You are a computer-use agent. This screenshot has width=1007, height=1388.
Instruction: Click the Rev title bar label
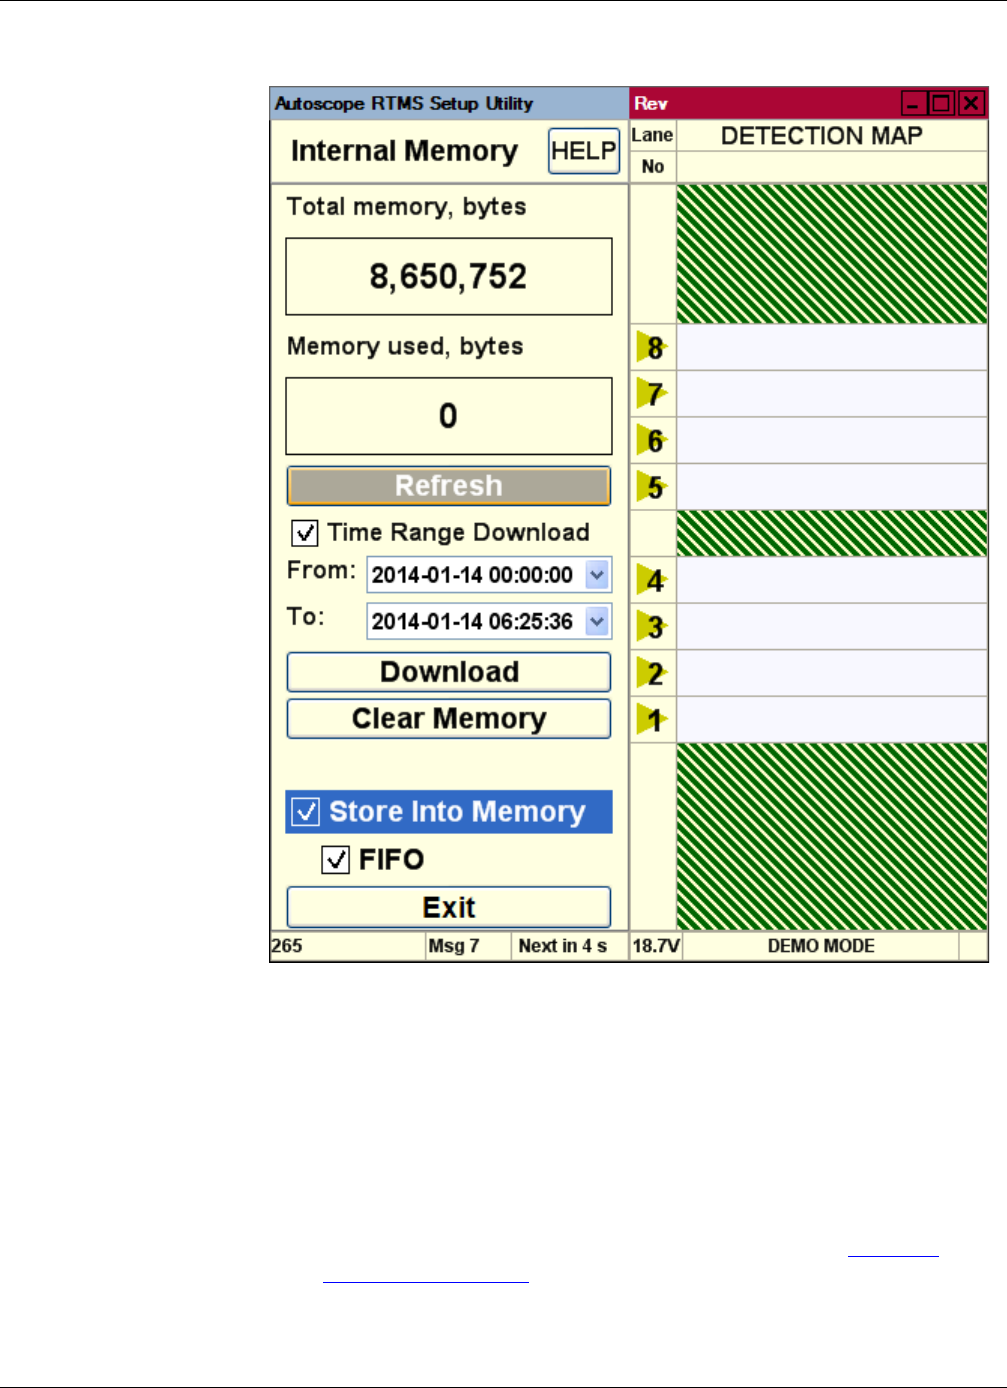click(x=651, y=103)
